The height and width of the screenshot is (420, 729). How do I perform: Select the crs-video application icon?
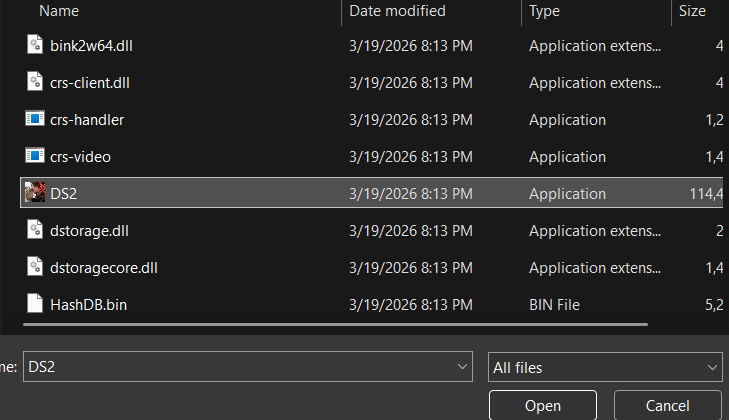coord(35,156)
